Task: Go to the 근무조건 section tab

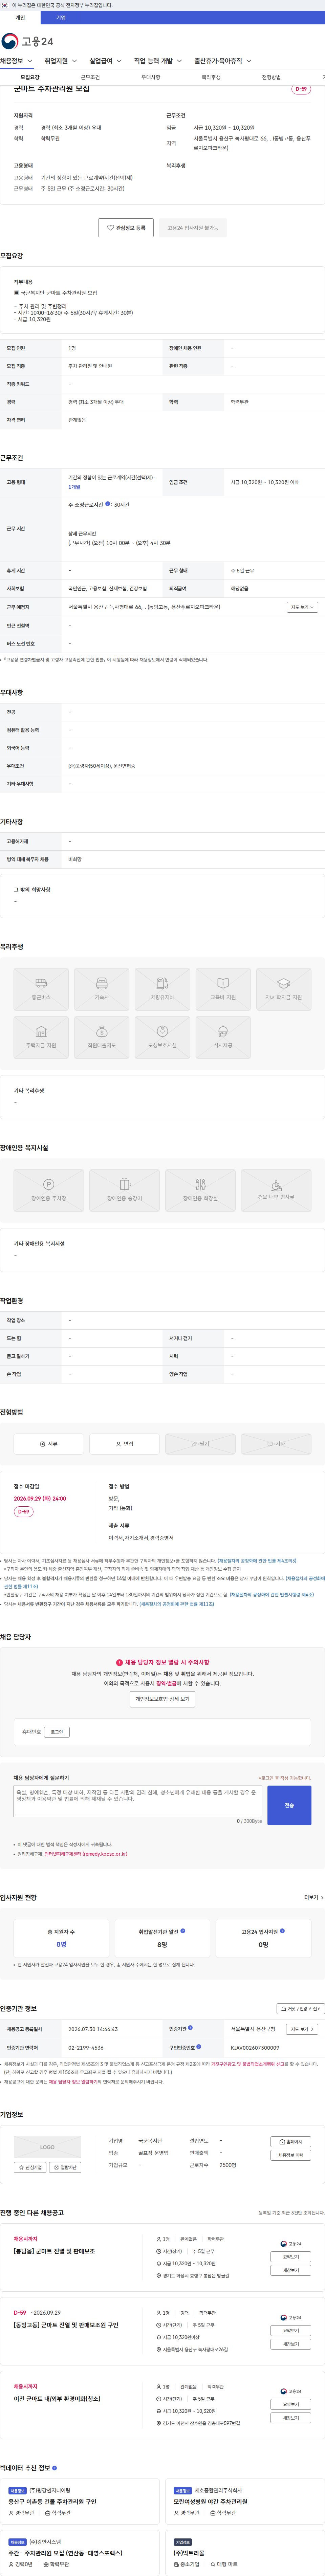Action: tap(90, 77)
